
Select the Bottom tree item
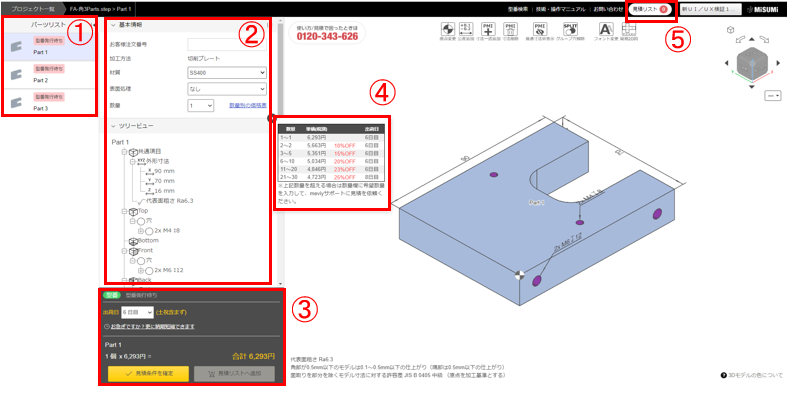click(x=145, y=241)
